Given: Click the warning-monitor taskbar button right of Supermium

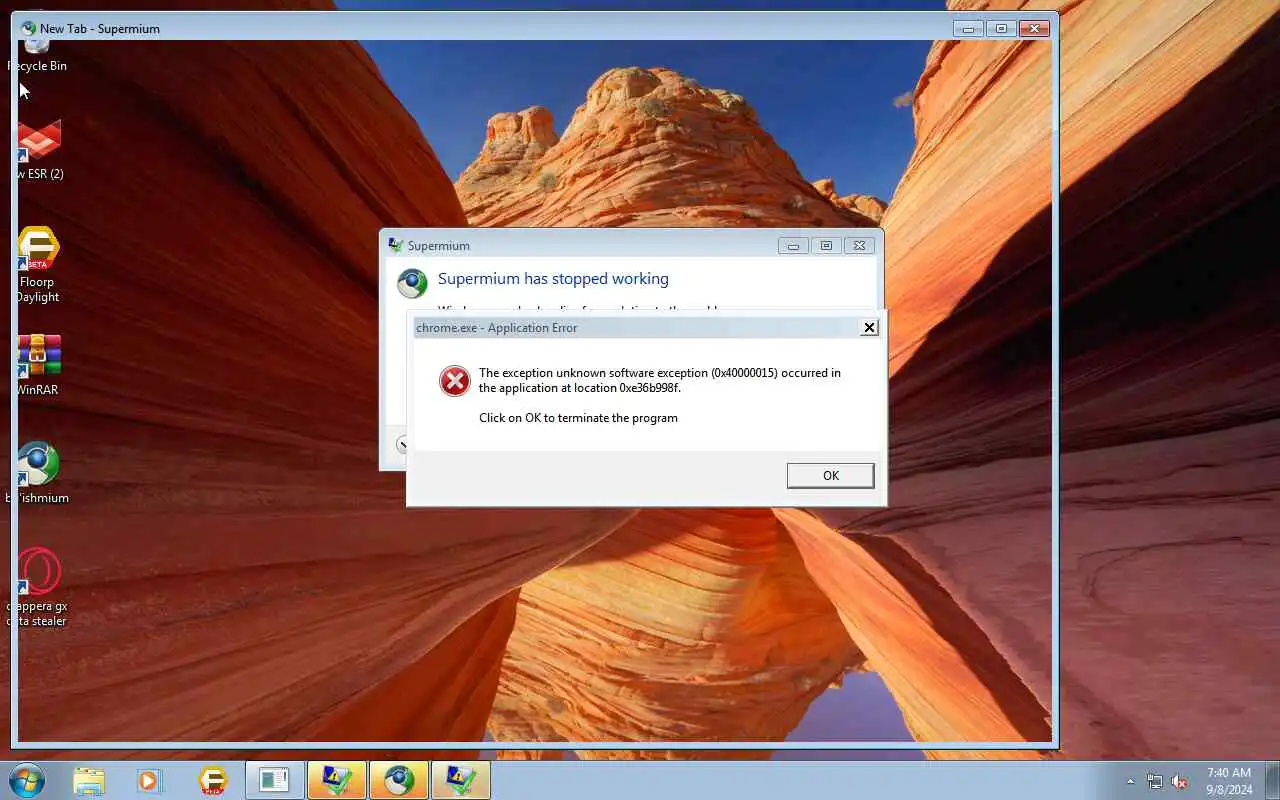Looking at the screenshot, I should click(460, 780).
